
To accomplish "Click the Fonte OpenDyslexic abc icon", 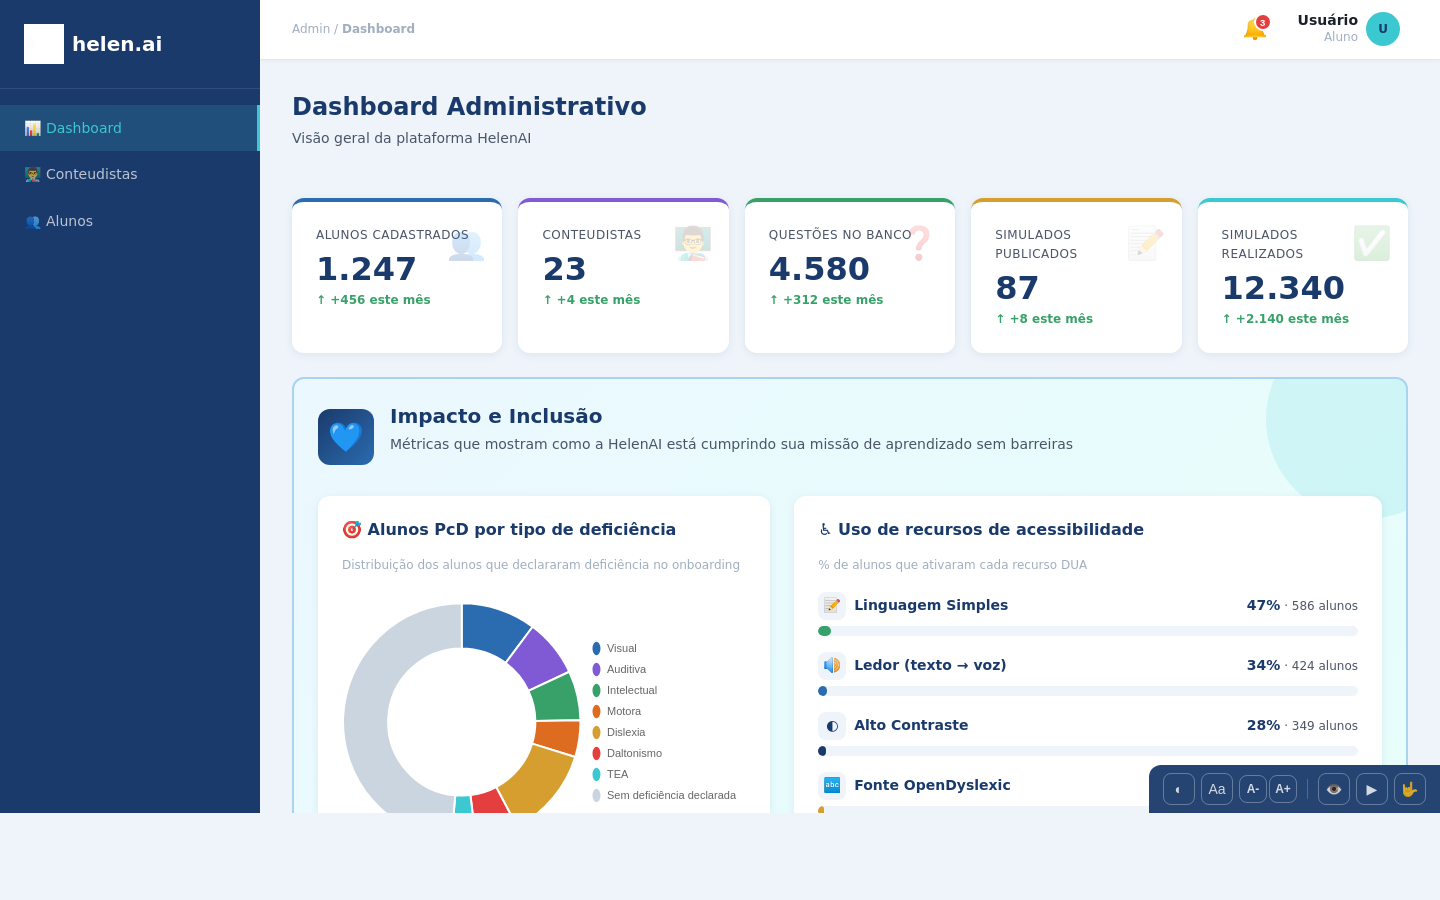I will click(x=831, y=785).
